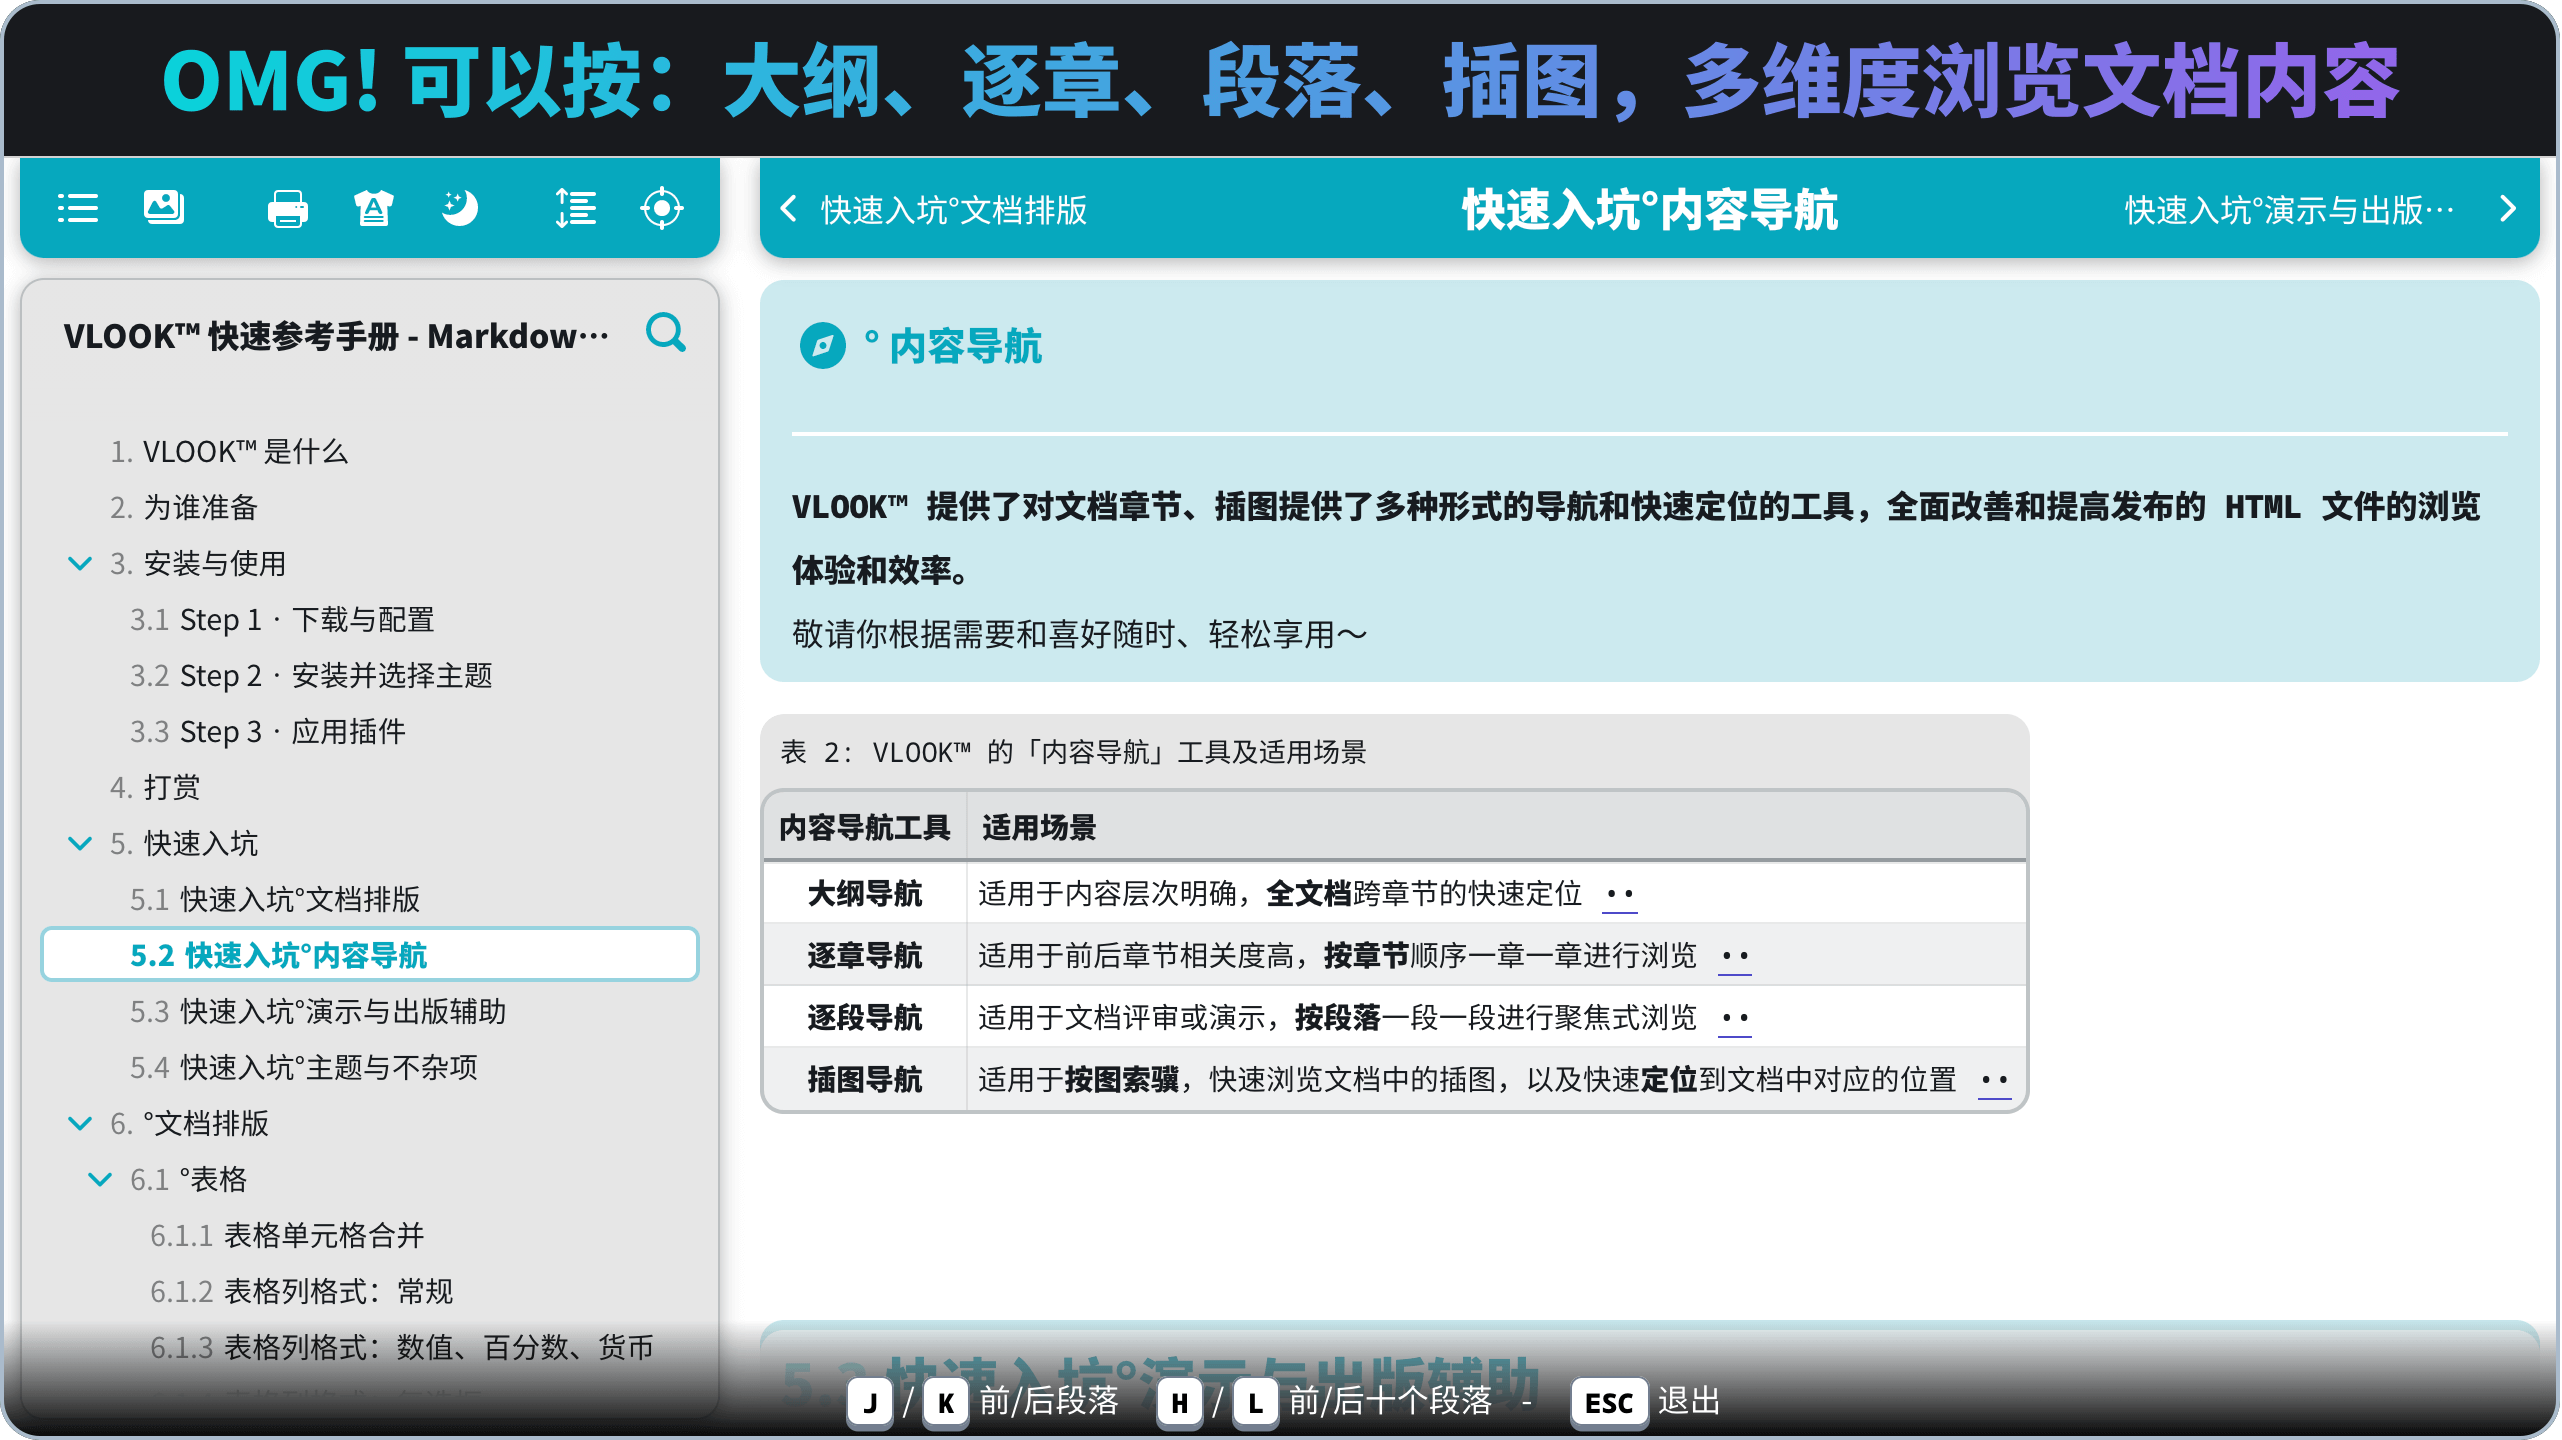Open 1. VLOOK™ 是什么 in outline

[x=229, y=451]
